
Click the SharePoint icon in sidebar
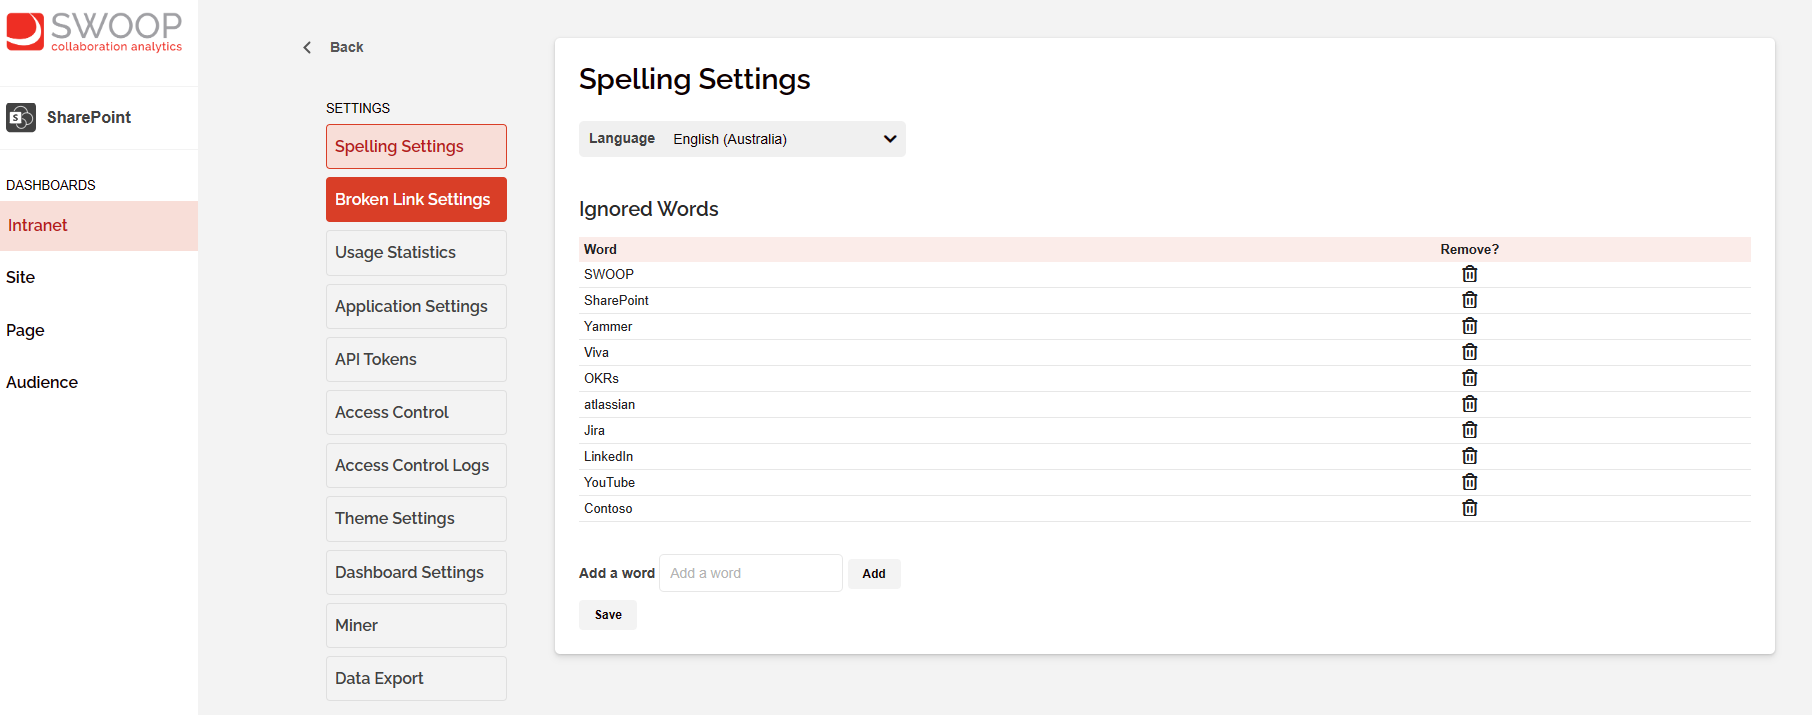coord(21,117)
